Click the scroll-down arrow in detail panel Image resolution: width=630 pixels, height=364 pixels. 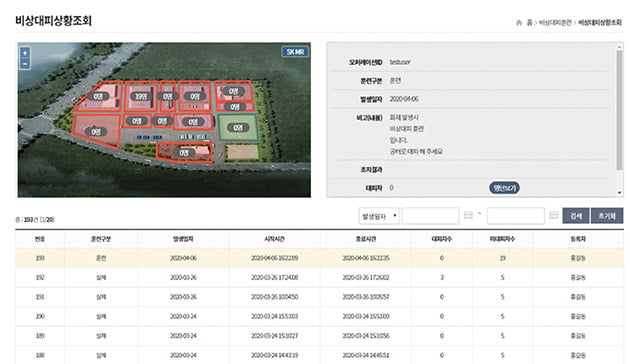(x=619, y=193)
